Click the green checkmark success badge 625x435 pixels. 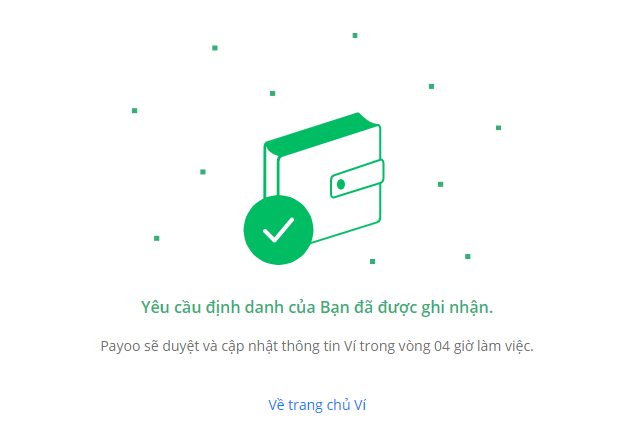278,230
